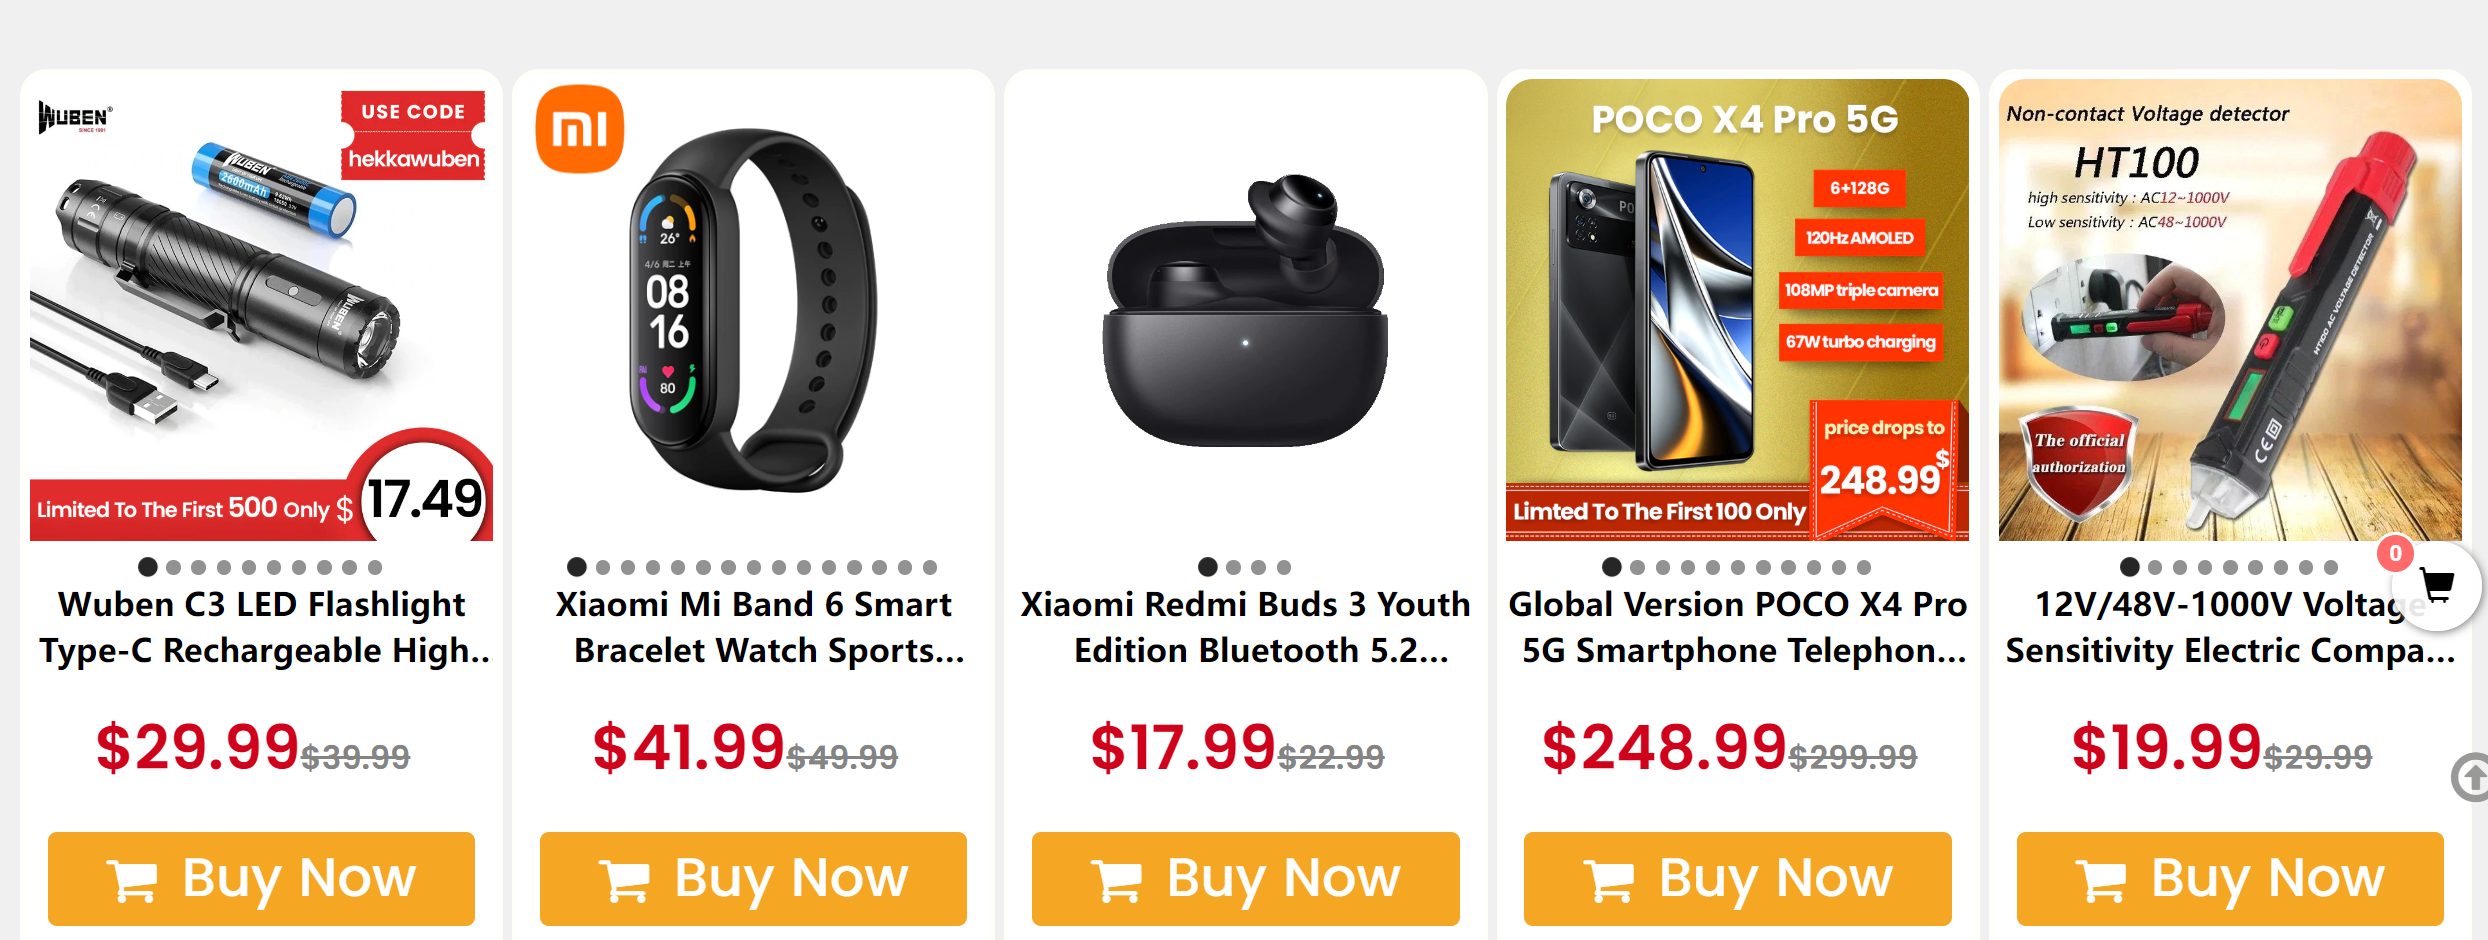
Task: Click the cart badge showing 0 items
Action: pyautogui.click(x=2395, y=554)
